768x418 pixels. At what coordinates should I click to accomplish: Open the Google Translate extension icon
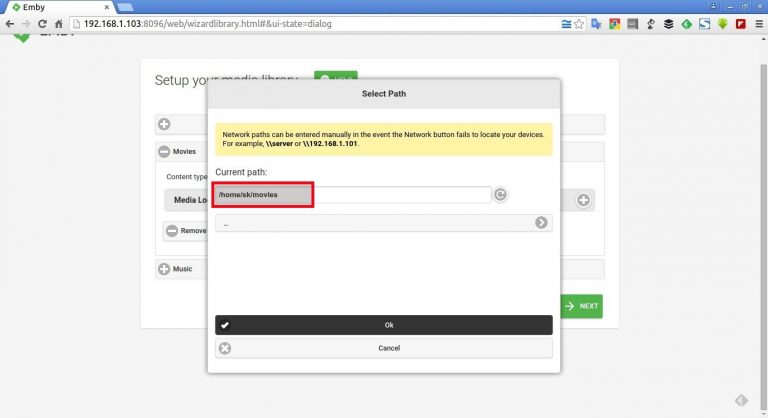pyautogui.click(x=596, y=24)
